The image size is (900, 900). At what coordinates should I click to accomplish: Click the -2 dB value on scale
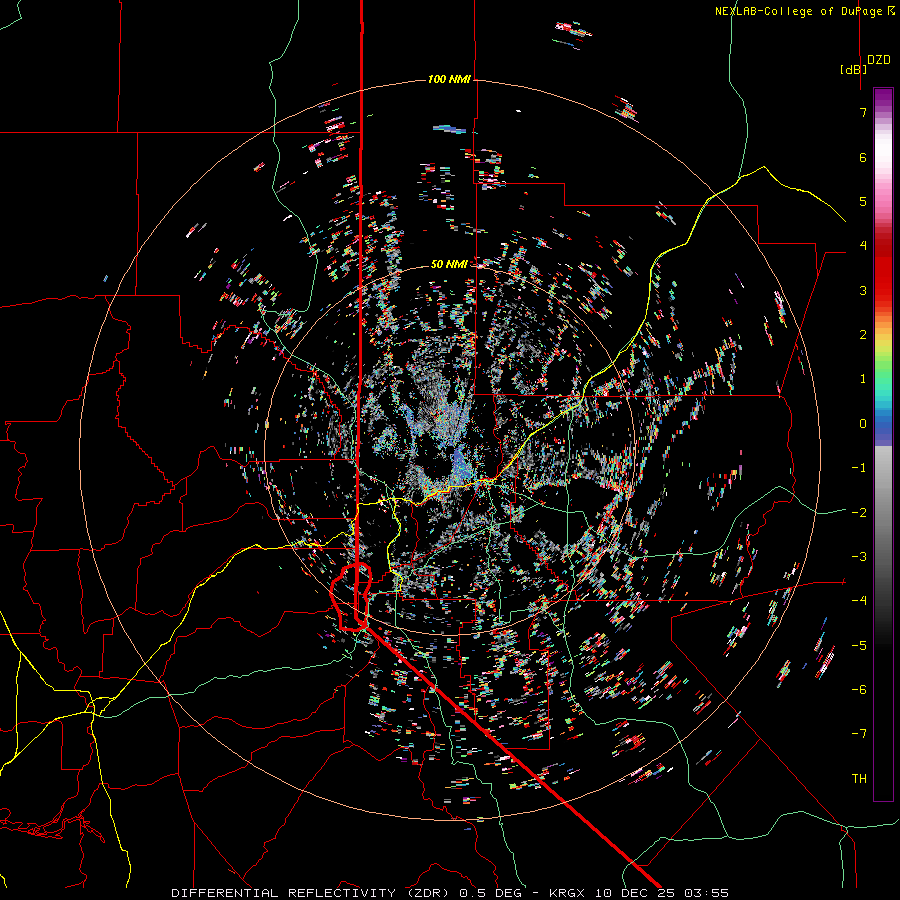(x=859, y=512)
